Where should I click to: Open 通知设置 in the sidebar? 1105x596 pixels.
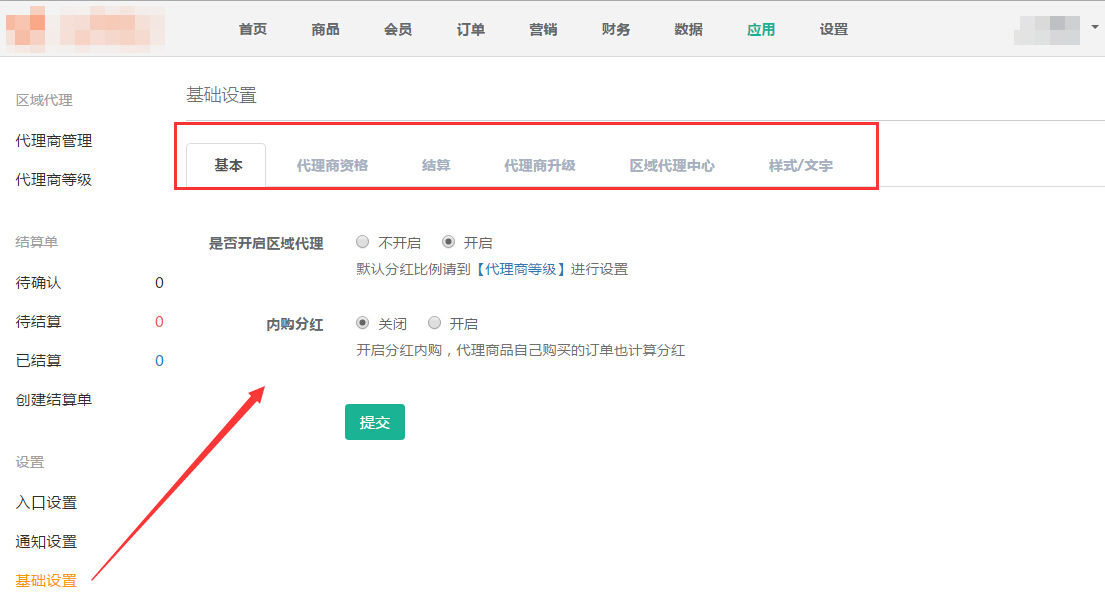tap(46, 542)
